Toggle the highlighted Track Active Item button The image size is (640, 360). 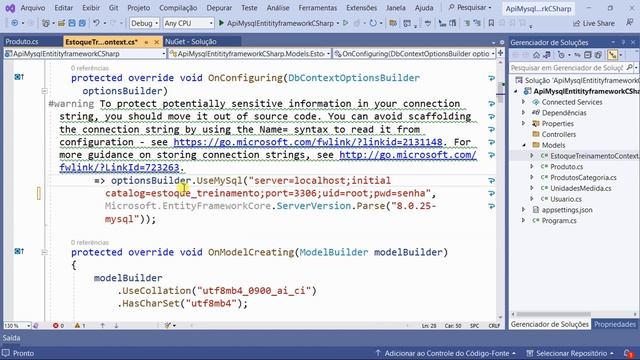[x=612, y=55]
